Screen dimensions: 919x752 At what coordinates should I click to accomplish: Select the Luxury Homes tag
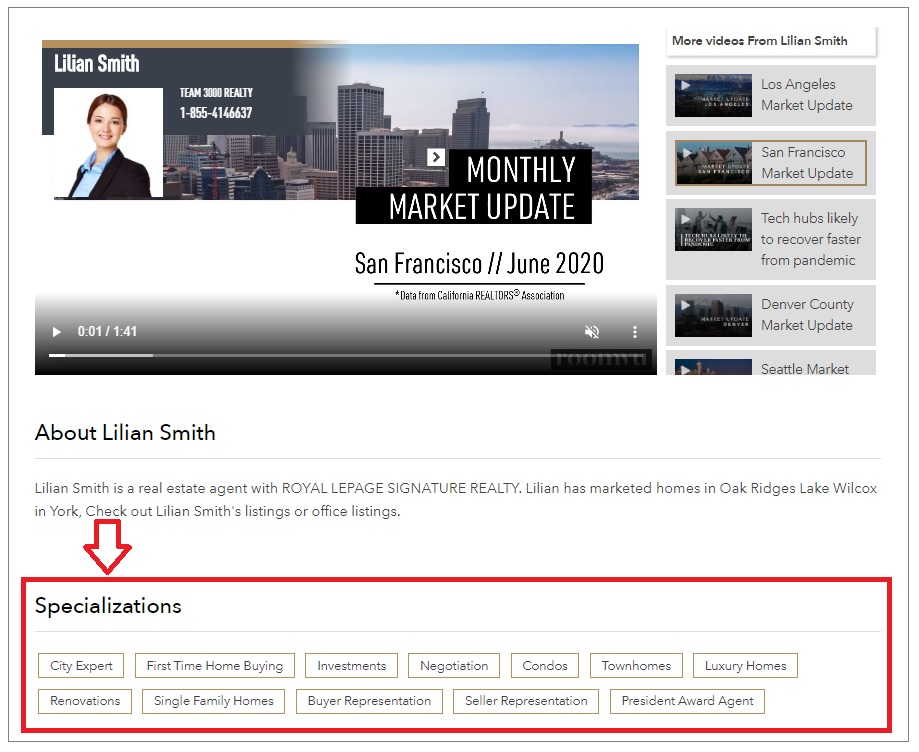[x=745, y=666]
